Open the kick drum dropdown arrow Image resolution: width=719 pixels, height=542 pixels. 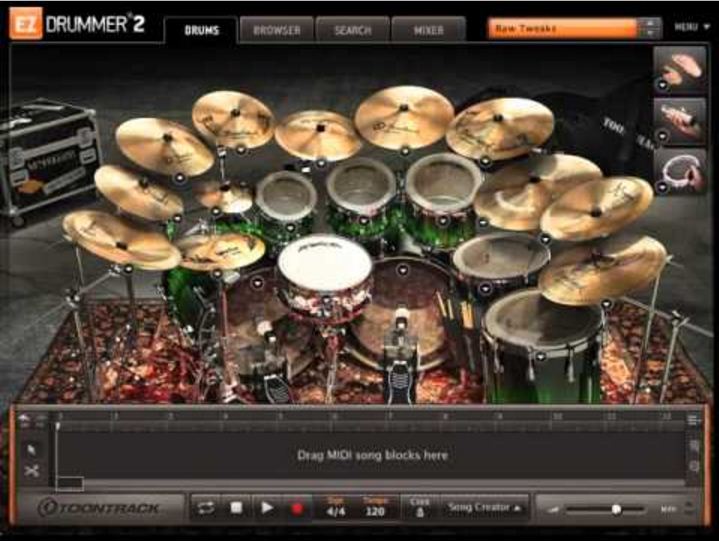click(x=403, y=270)
